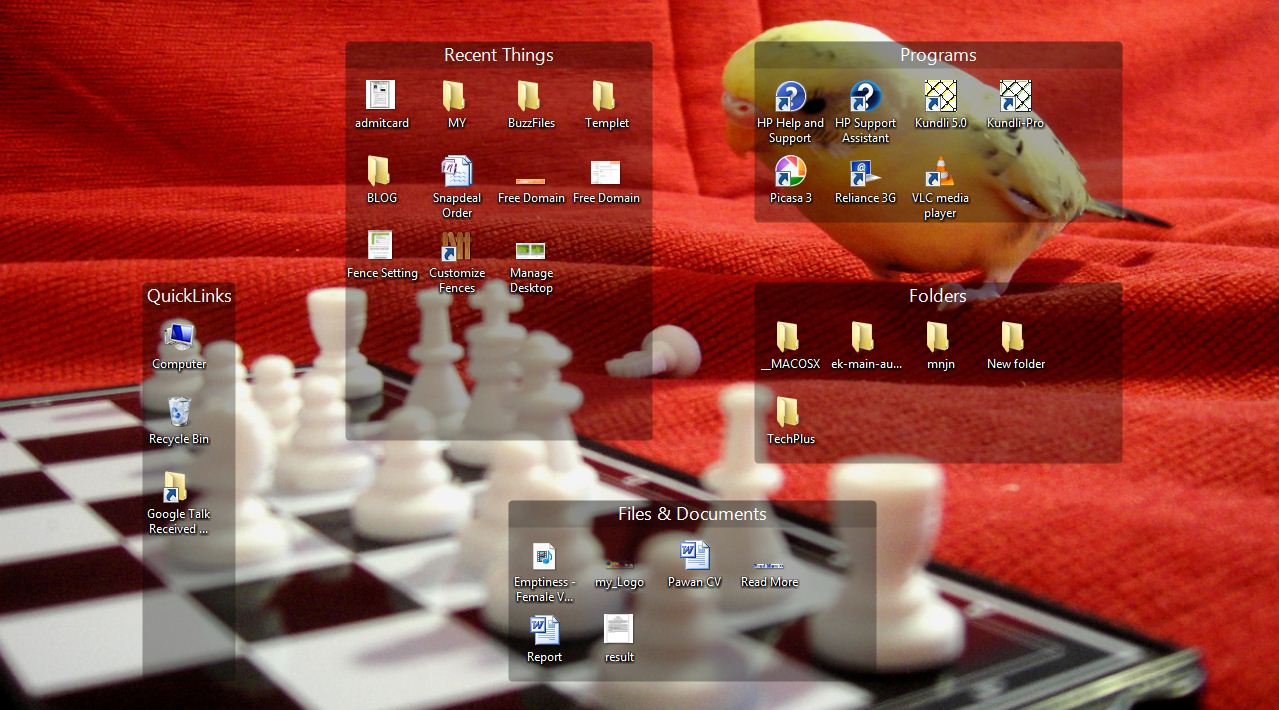The height and width of the screenshot is (710, 1279).
Task: Open the Pawan CV Word document
Action: 694,555
